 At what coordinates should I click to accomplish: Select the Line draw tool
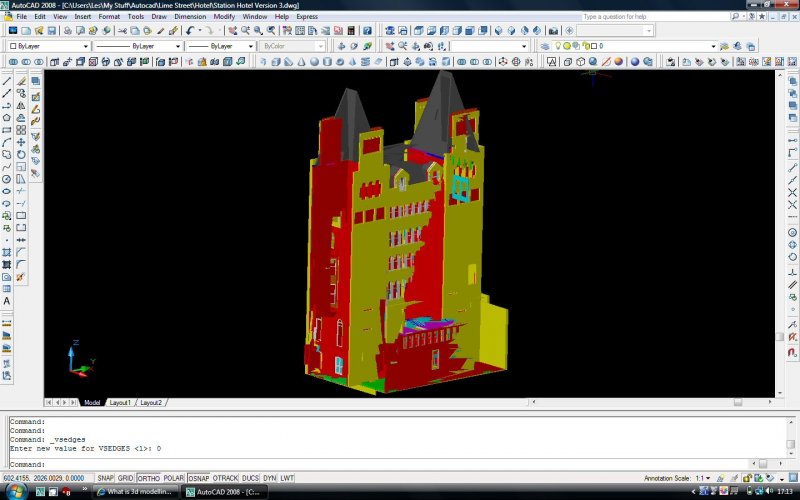[x=7, y=81]
